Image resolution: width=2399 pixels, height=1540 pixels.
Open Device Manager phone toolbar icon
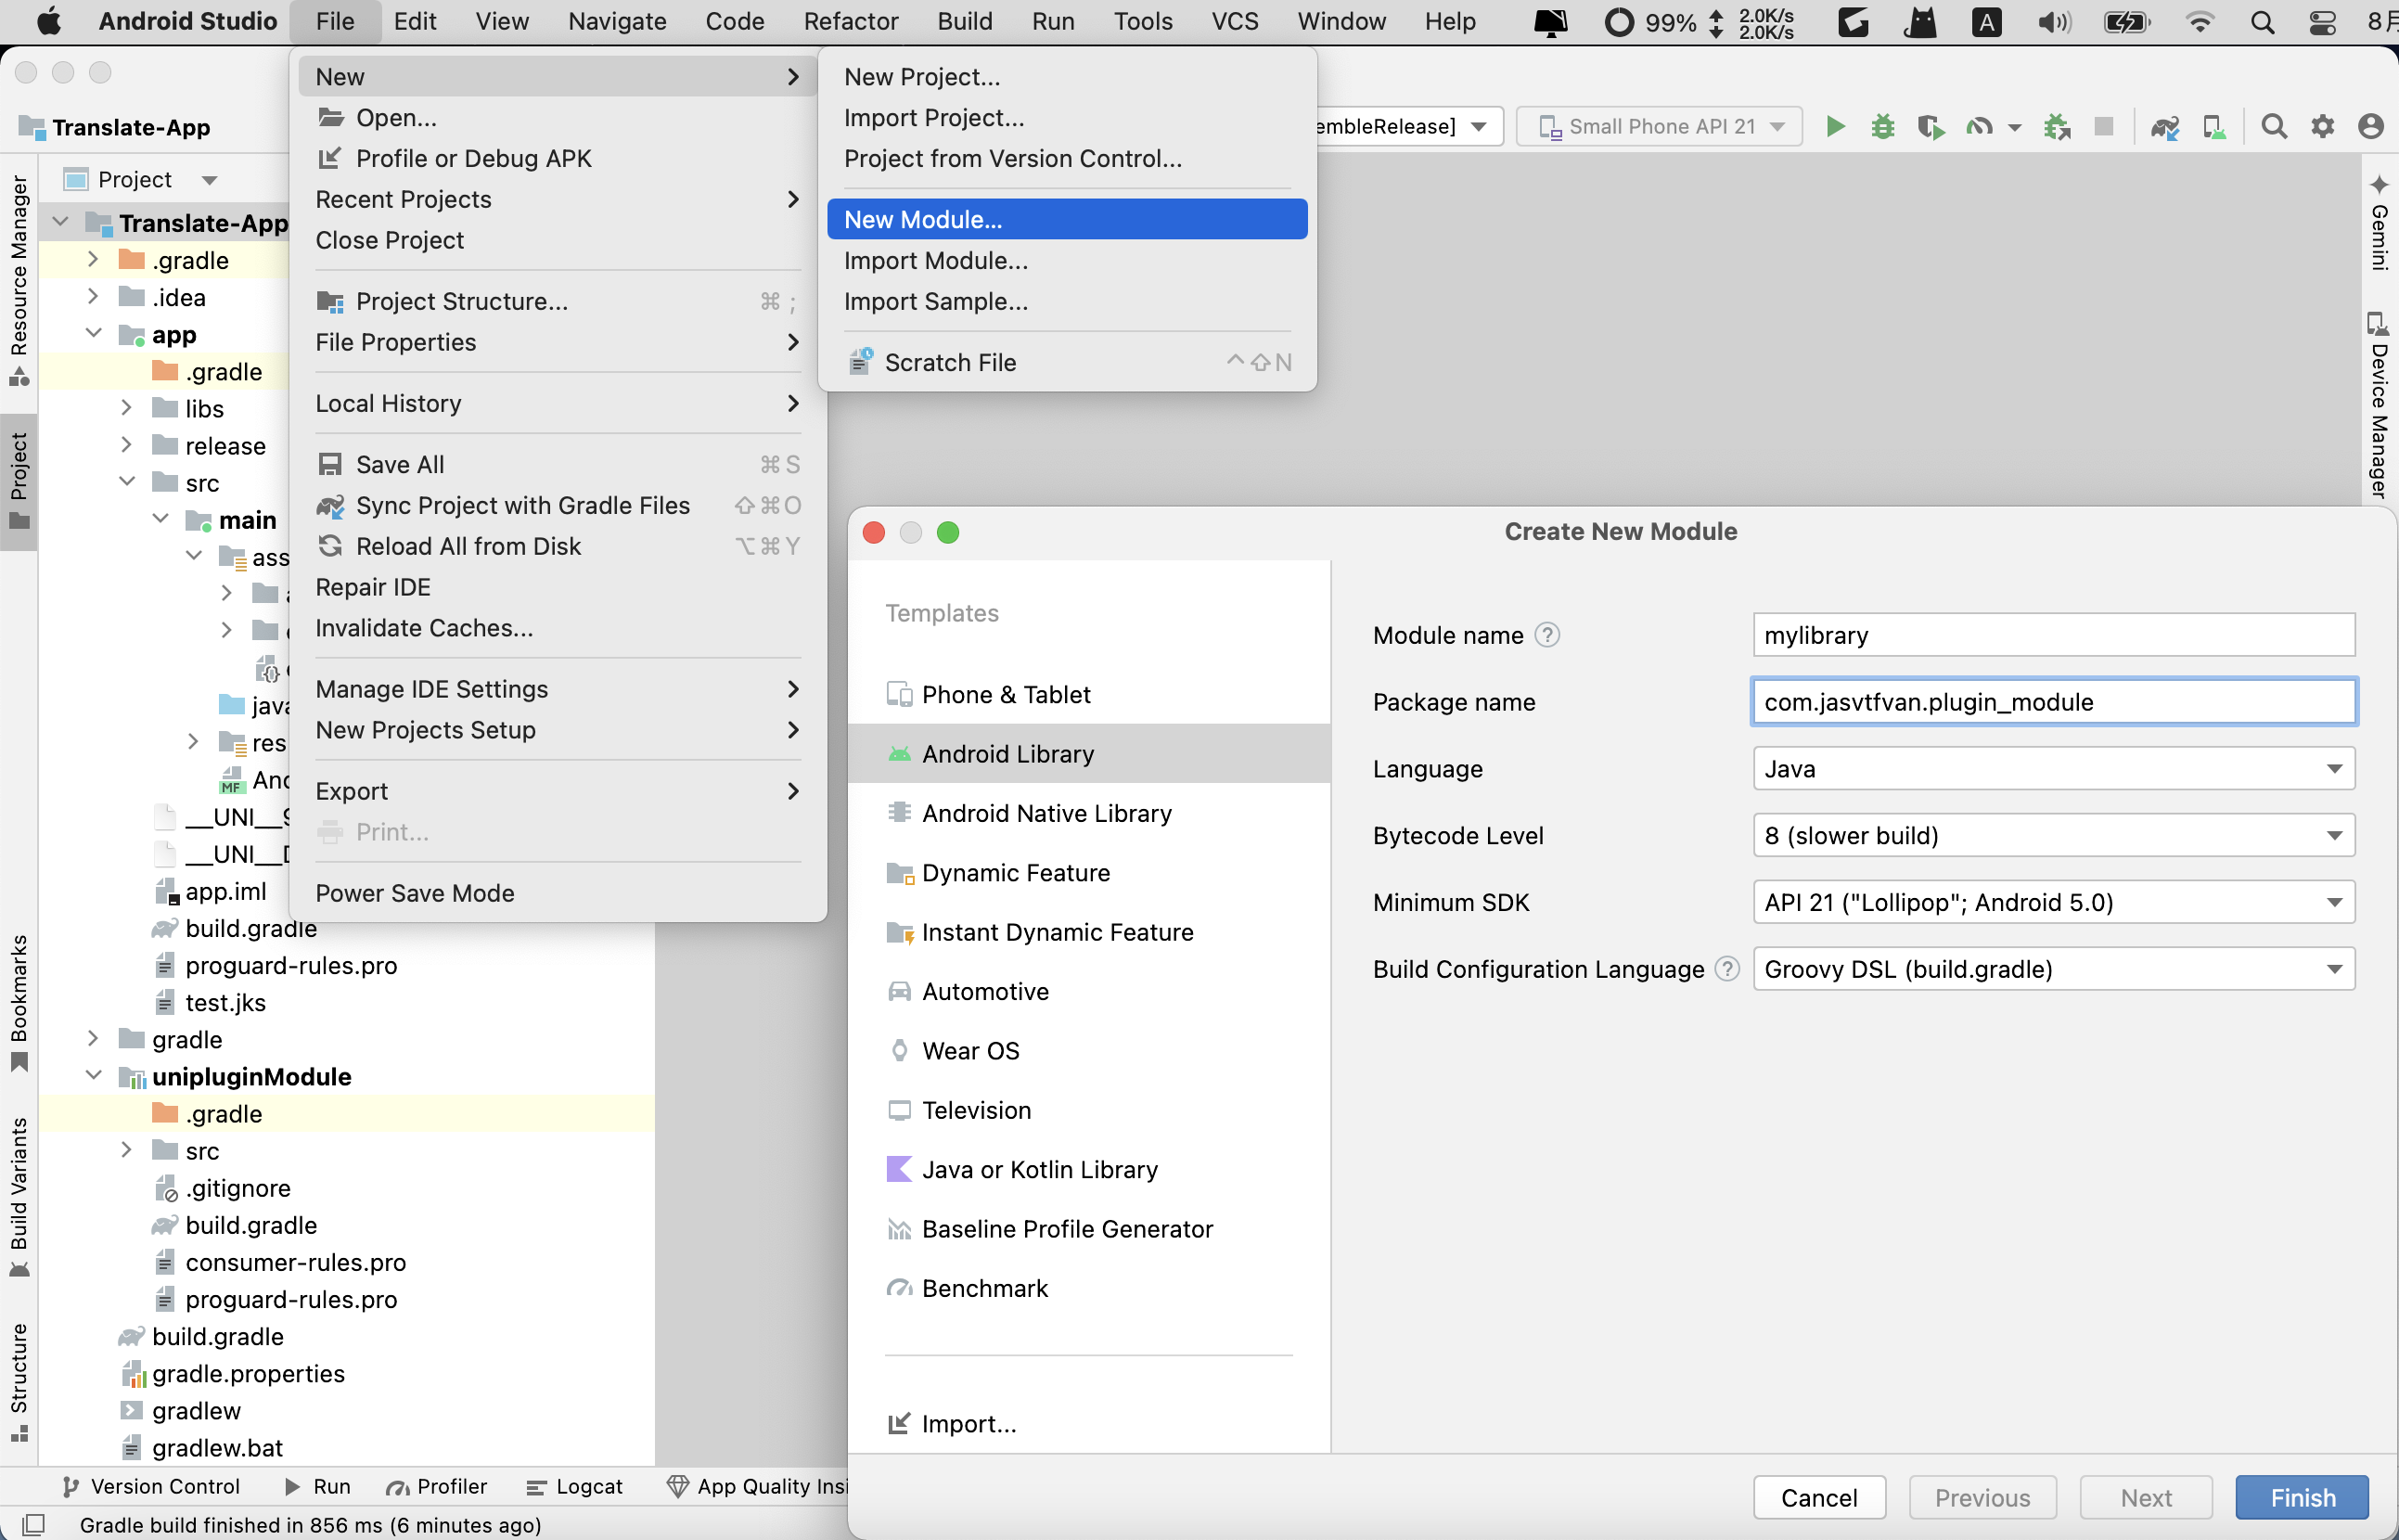[x=2214, y=127]
